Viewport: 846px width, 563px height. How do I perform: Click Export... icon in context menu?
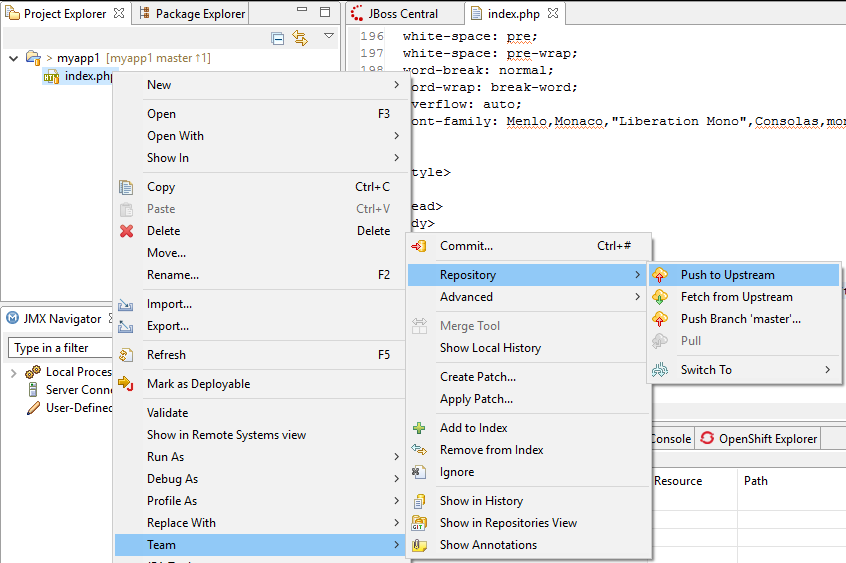(x=126, y=326)
